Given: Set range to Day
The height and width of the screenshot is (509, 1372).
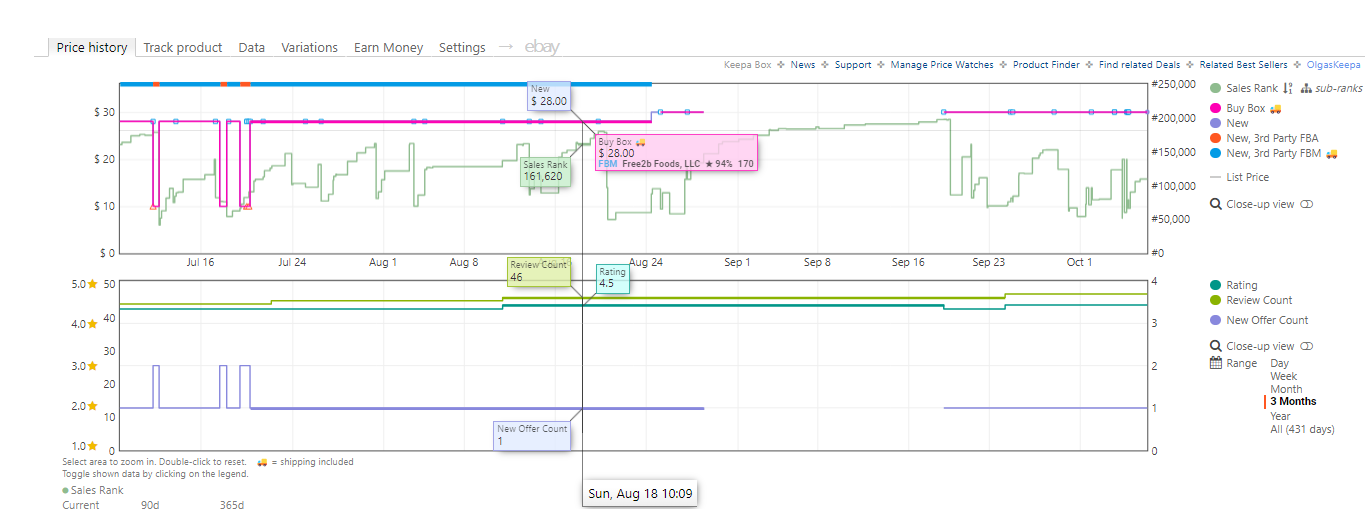Looking at the screenshot, I should pos(1279,363).
